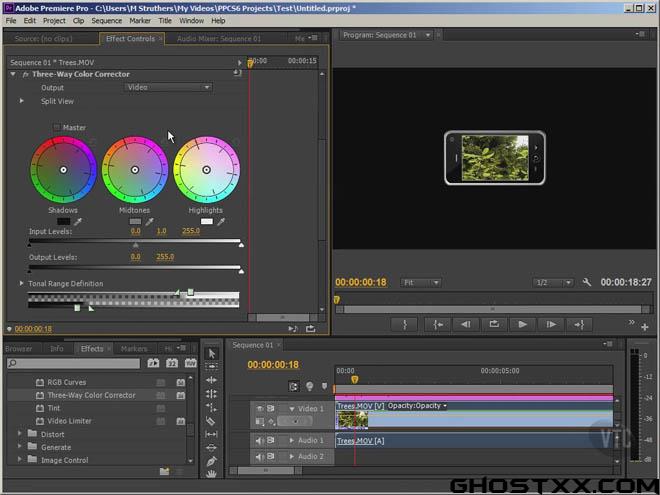Toggle Video 1 track output eye
Screen dimensions: 660x495
260,409
